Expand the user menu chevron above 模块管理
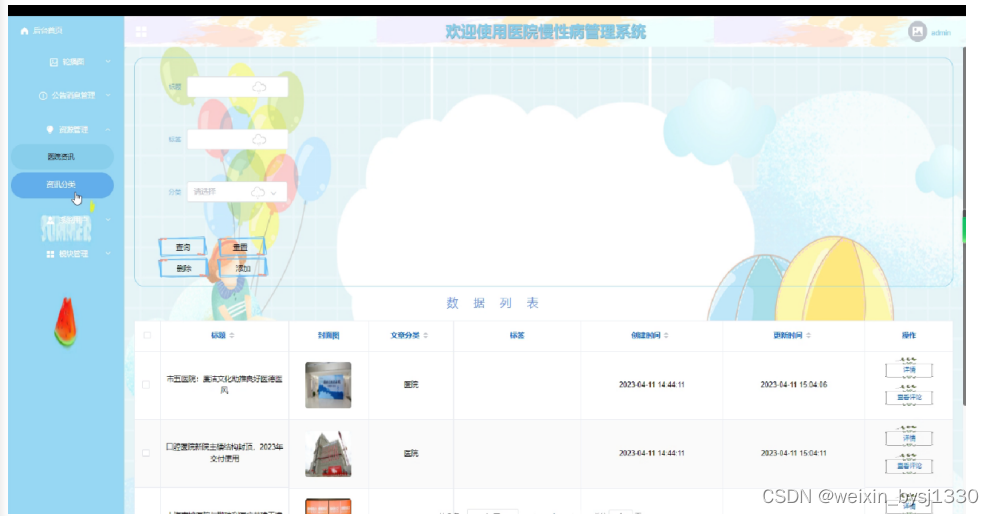The height and width of the screenshot is (516, 994). (x=108, y=220)
